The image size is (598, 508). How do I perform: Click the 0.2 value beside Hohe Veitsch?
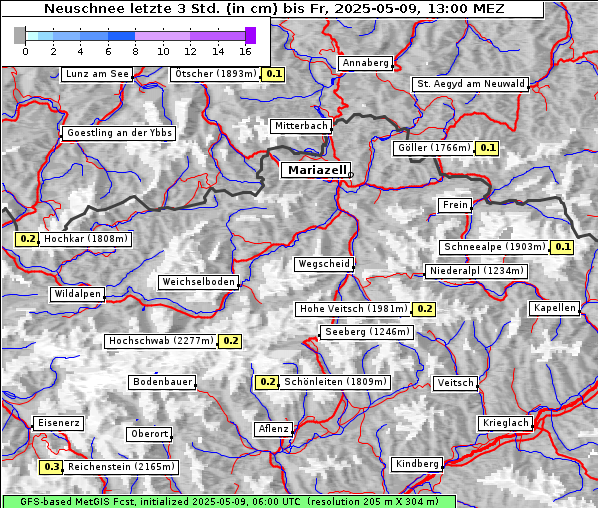(424, 309)
